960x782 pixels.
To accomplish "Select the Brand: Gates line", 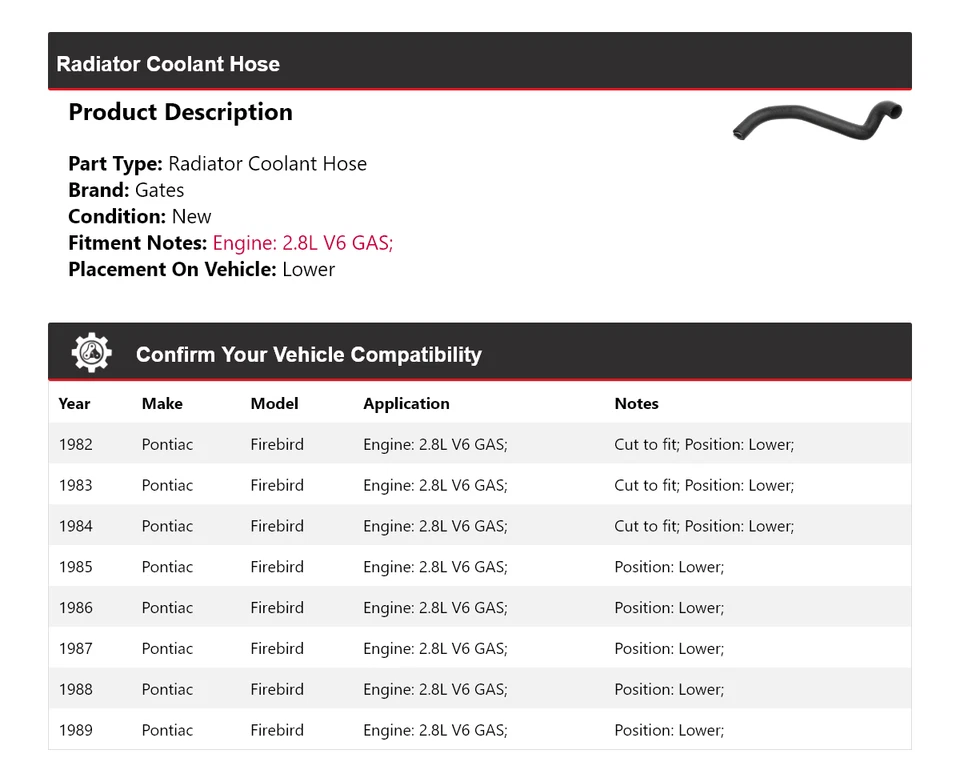I will 126,190.
